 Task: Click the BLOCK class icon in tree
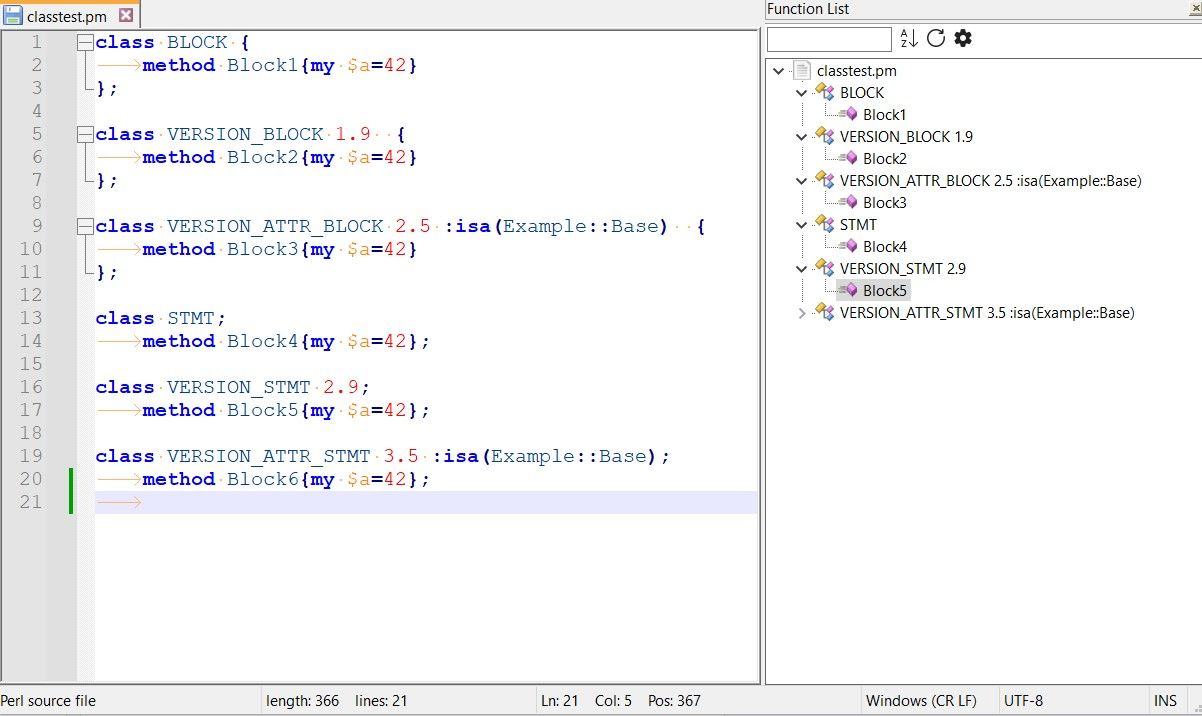[x=824, y=93]
